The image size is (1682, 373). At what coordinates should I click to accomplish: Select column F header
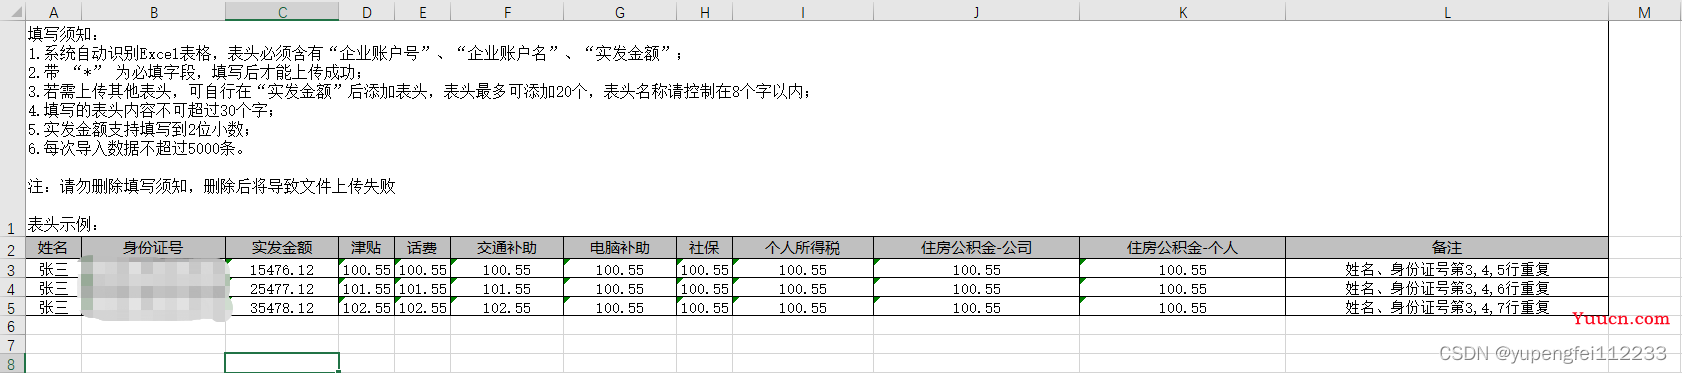(507, 11)
